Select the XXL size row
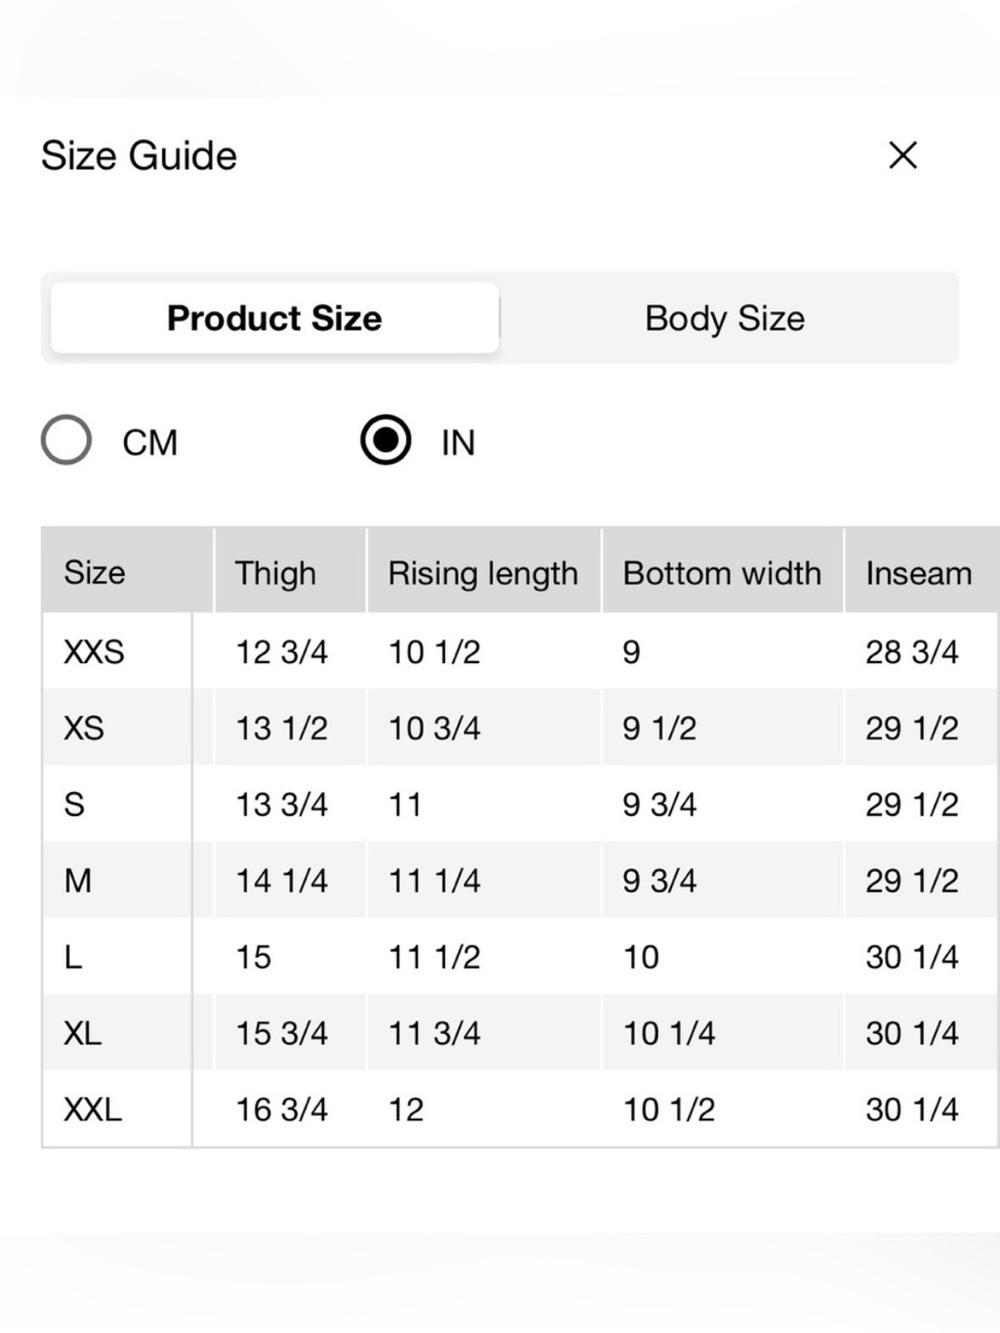Image resolution: width=1000 pixels, height=1333 pixels. pyautogui.click(x=520, y=1108)
